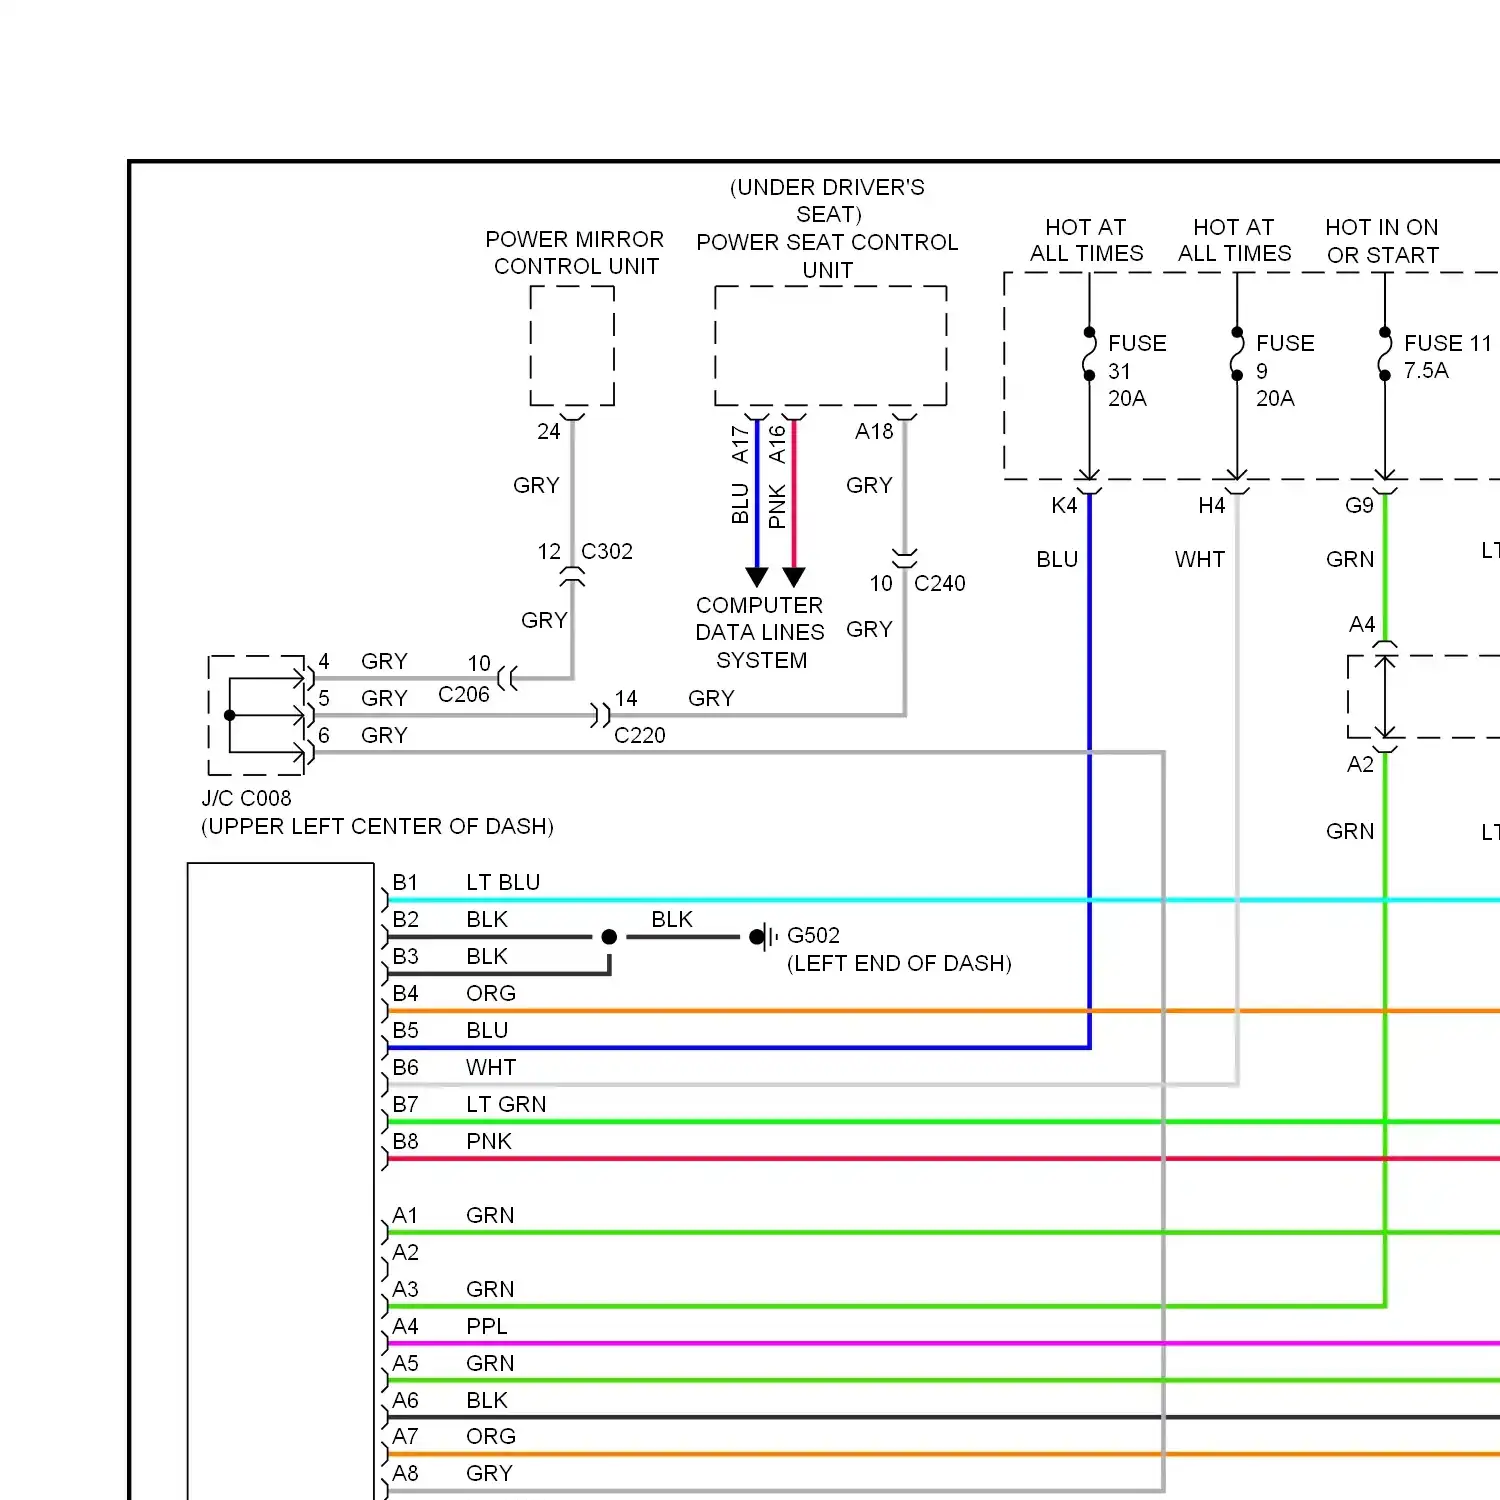The image size is (1500, 1500).
Task: Click the "LT BLU" wire label
Action: point(503,882)
